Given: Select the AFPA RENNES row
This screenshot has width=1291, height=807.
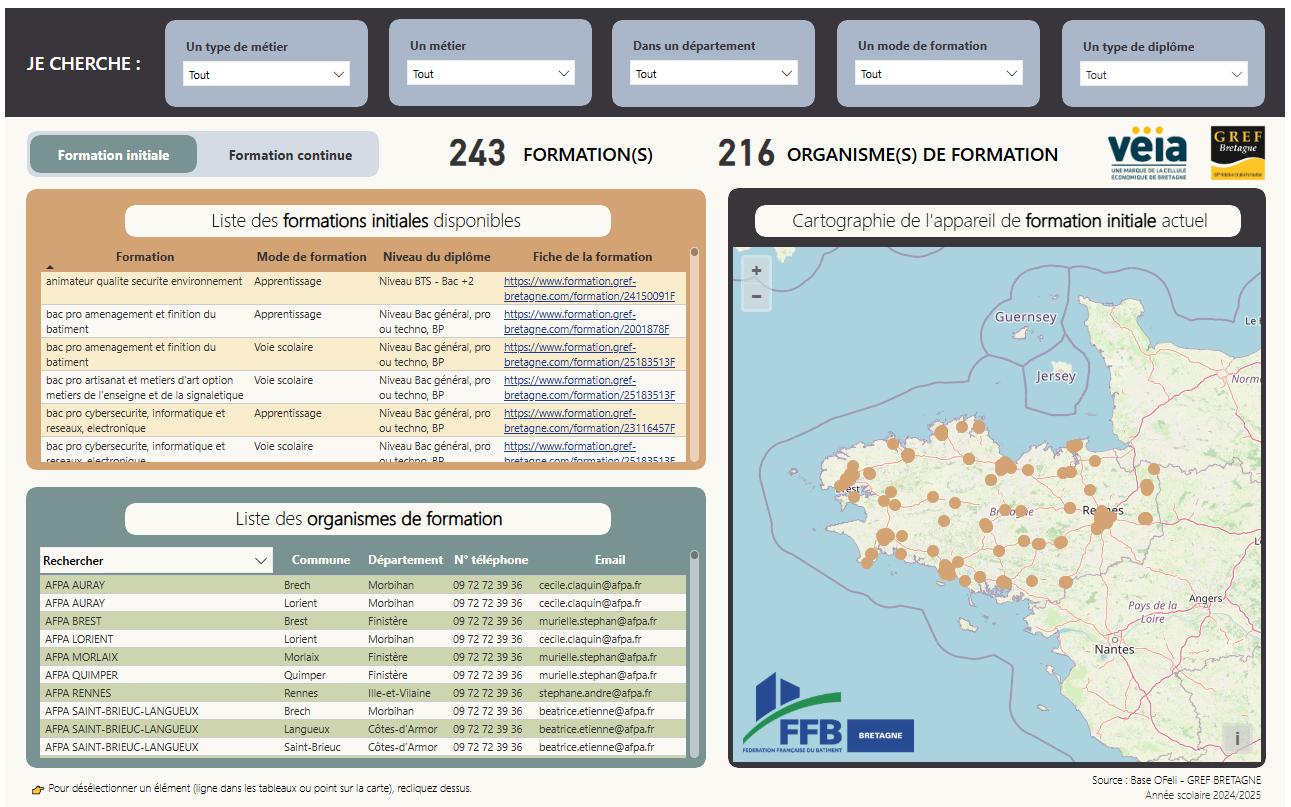Looking at the screenshot, I should pos(78,693).
